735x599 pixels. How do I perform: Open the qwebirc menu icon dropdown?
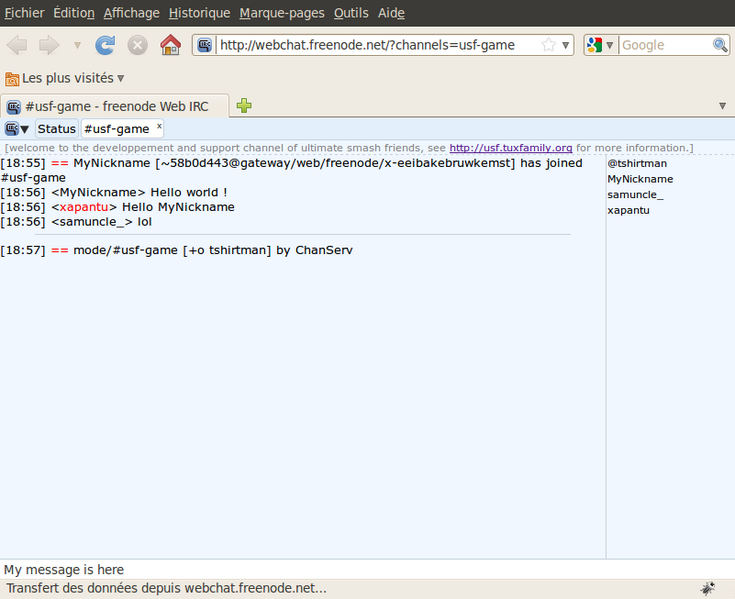[x=17, y=128]
